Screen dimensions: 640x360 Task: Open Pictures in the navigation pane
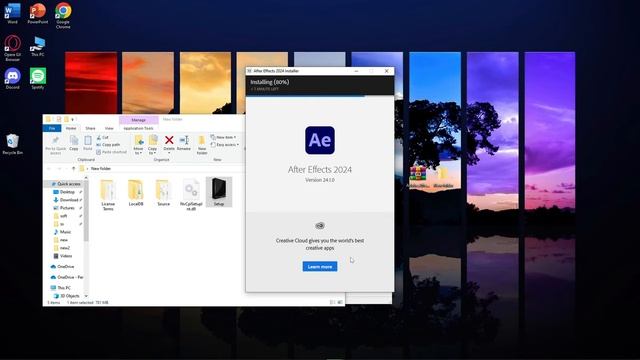point(67,208)
